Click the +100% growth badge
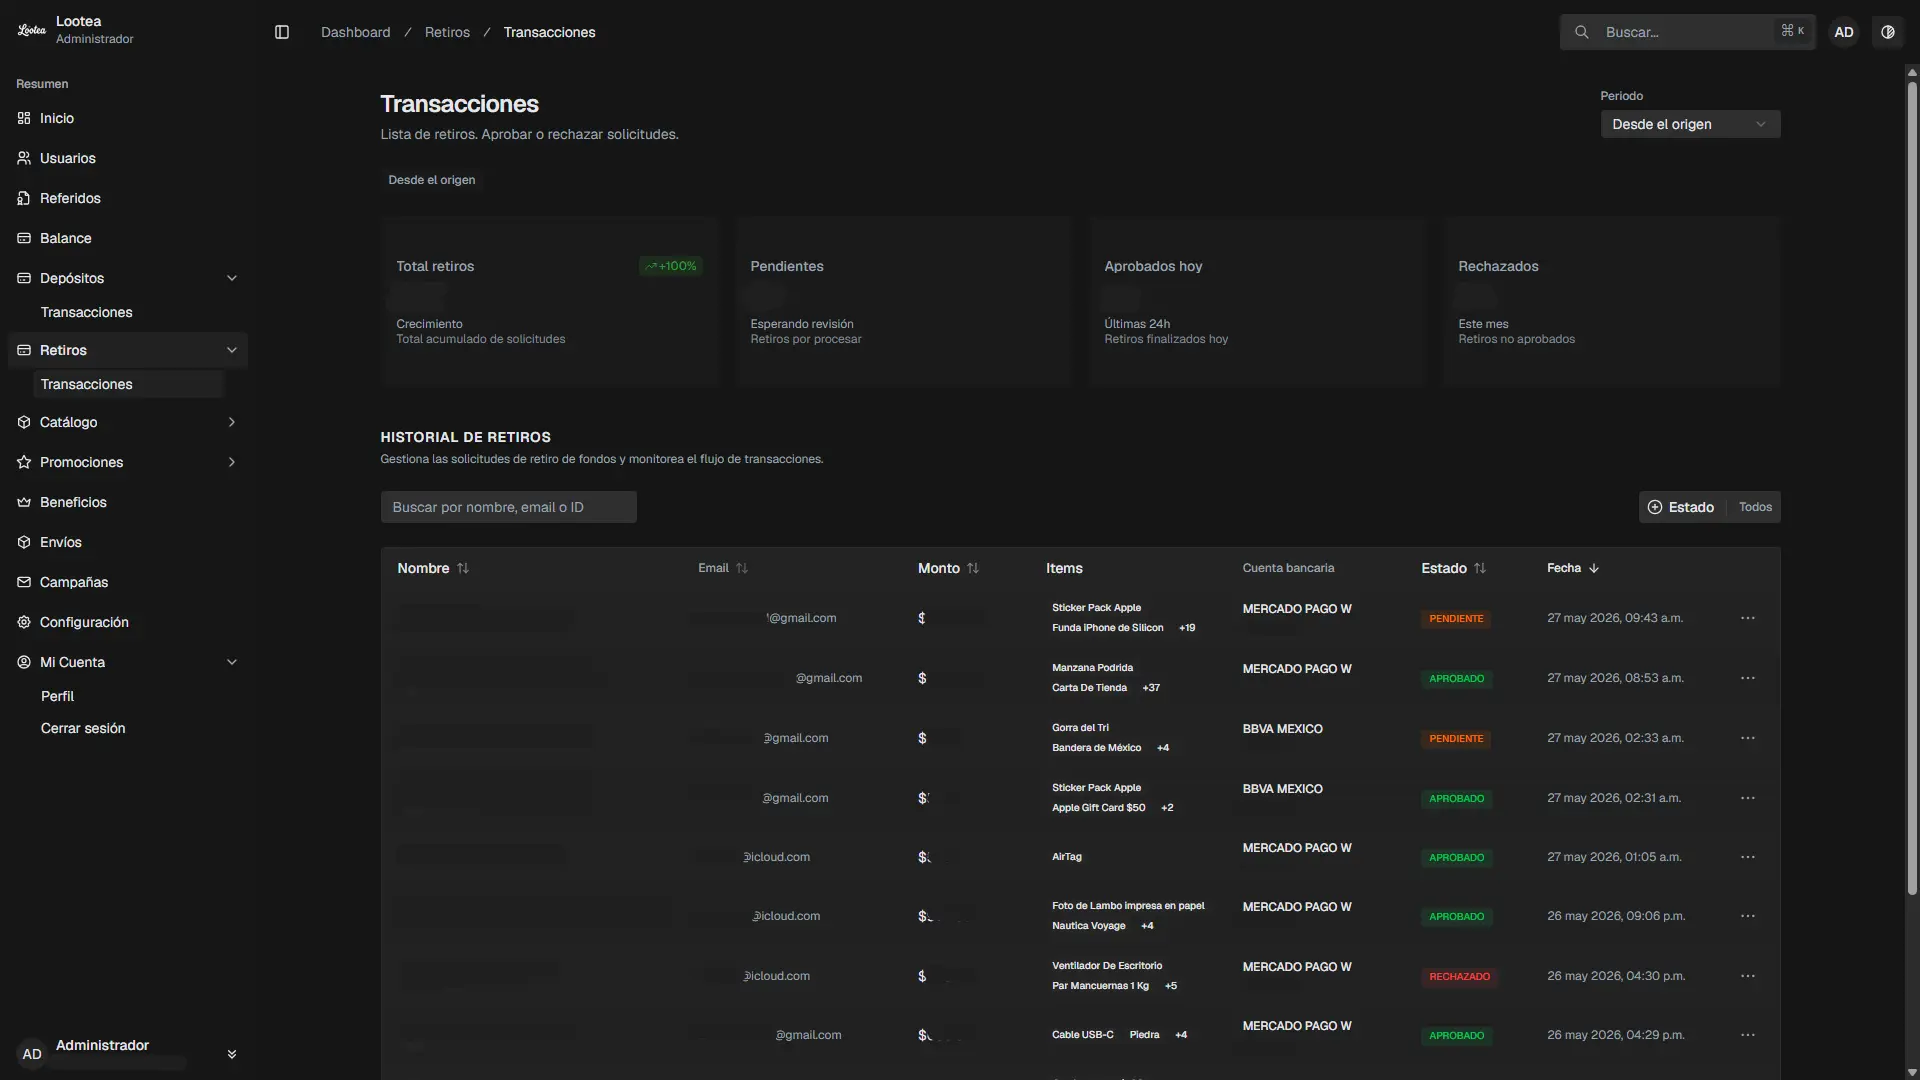The height and width of the screenshot is (1080, 1920). tap(671, 266)
